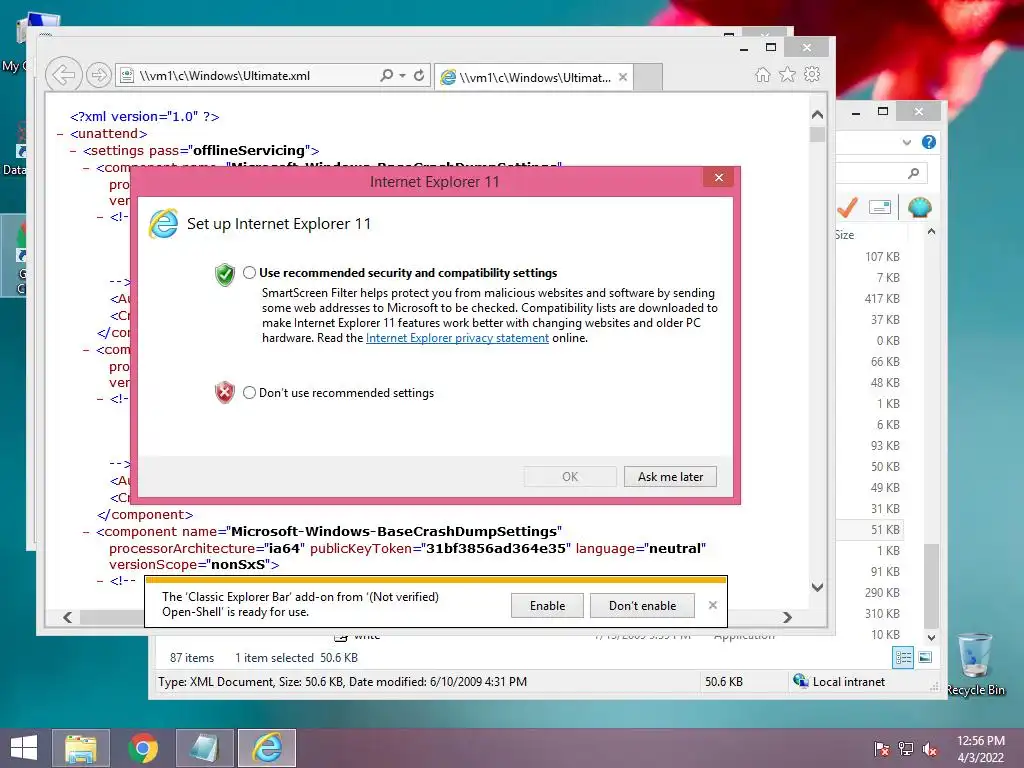
Task: Click the rename box icon in Explorer toolbar
Action: pyautogui.click(x=880, y=208)
